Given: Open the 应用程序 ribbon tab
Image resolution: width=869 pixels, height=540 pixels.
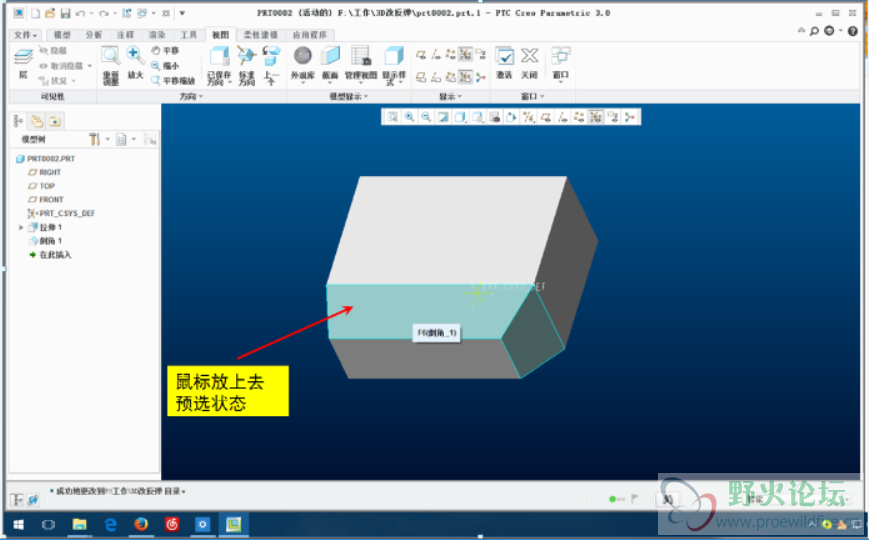Looking at the screenshot, I should [309, 35].
